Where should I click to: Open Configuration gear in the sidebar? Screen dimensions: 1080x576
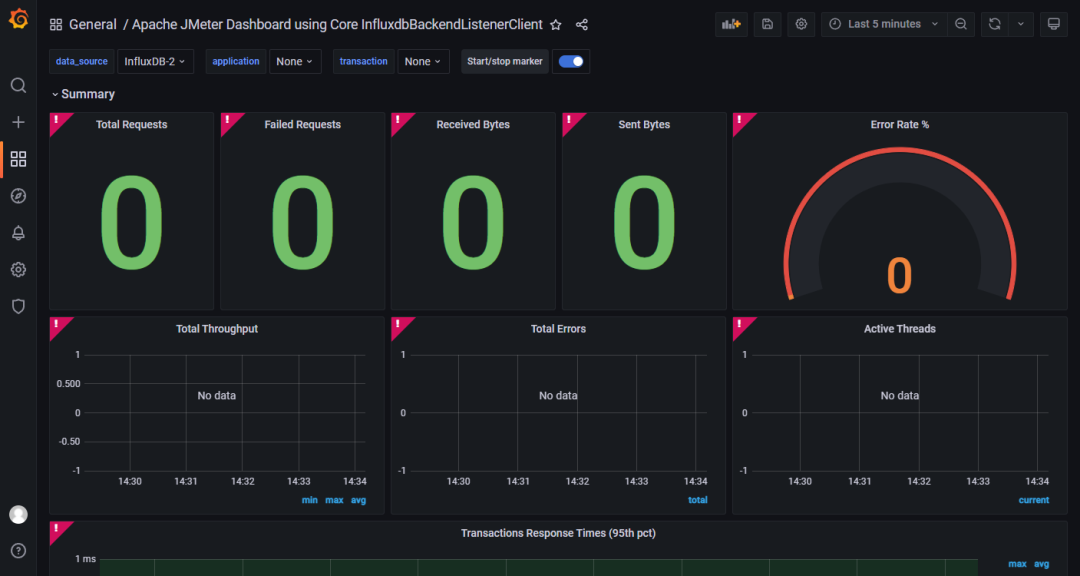pos(18,269)
